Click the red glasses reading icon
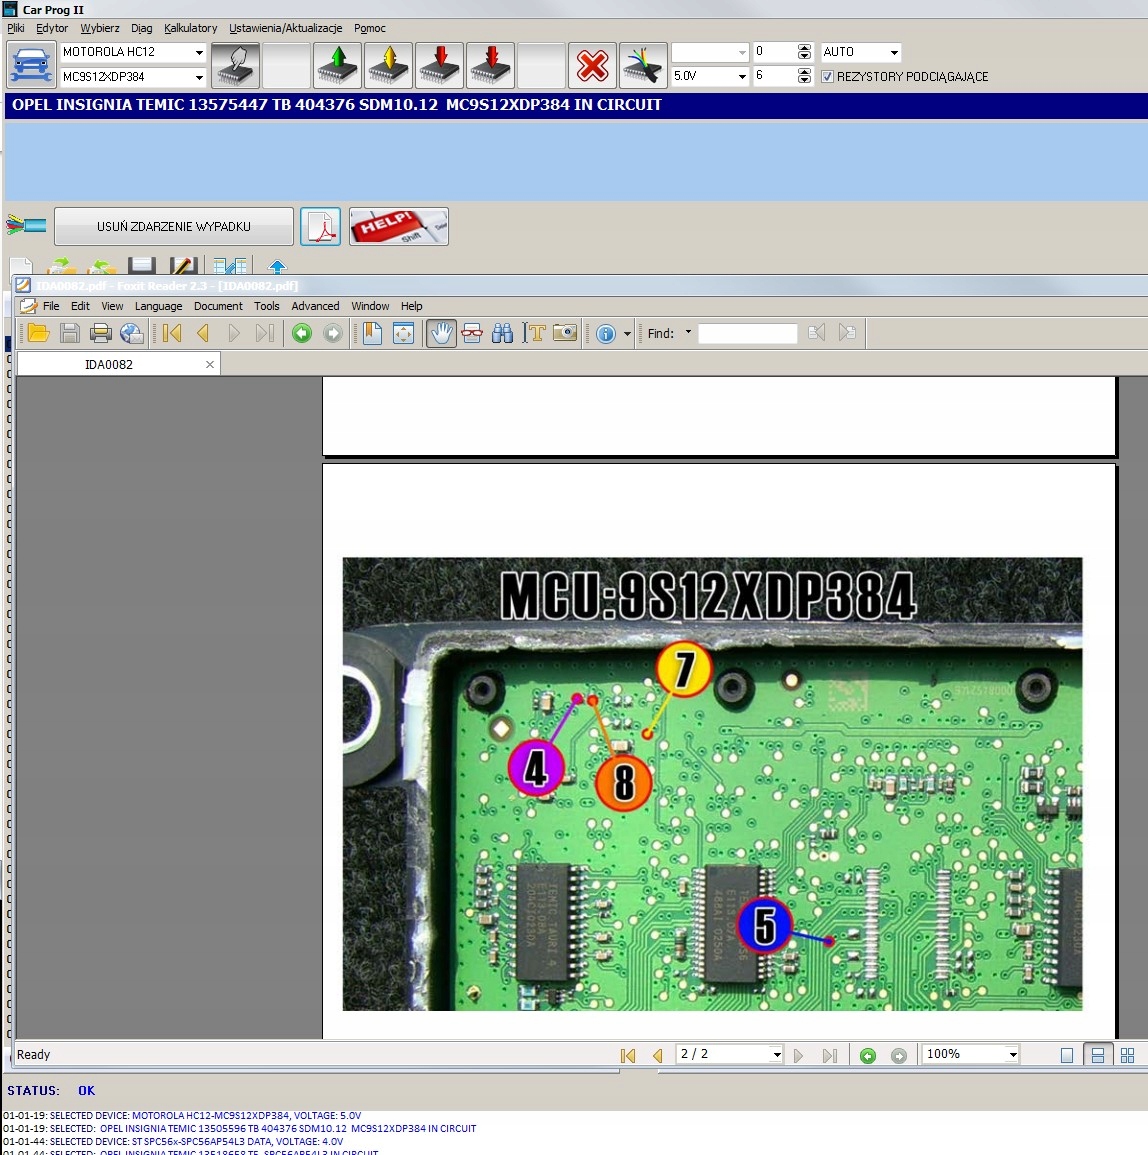Image resolution: width=1148 pixels, height=1155 pixels. point(472,334)
